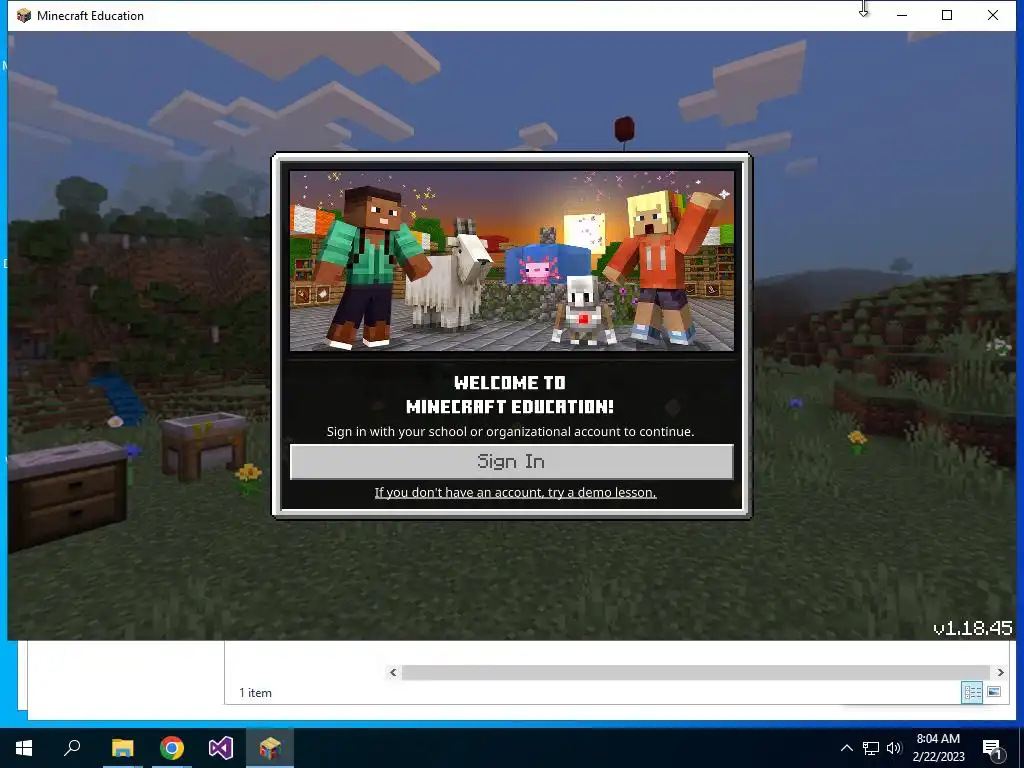1024x768 pixels.
Task: Switch File Explorer to large icons view
Action: click(x=994, y=692)
